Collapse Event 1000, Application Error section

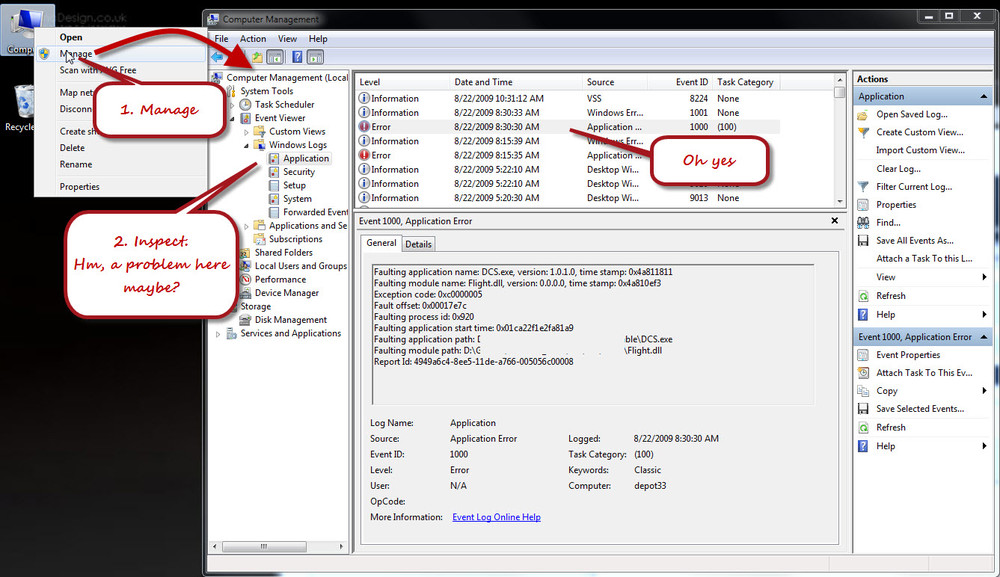(983, 337)
